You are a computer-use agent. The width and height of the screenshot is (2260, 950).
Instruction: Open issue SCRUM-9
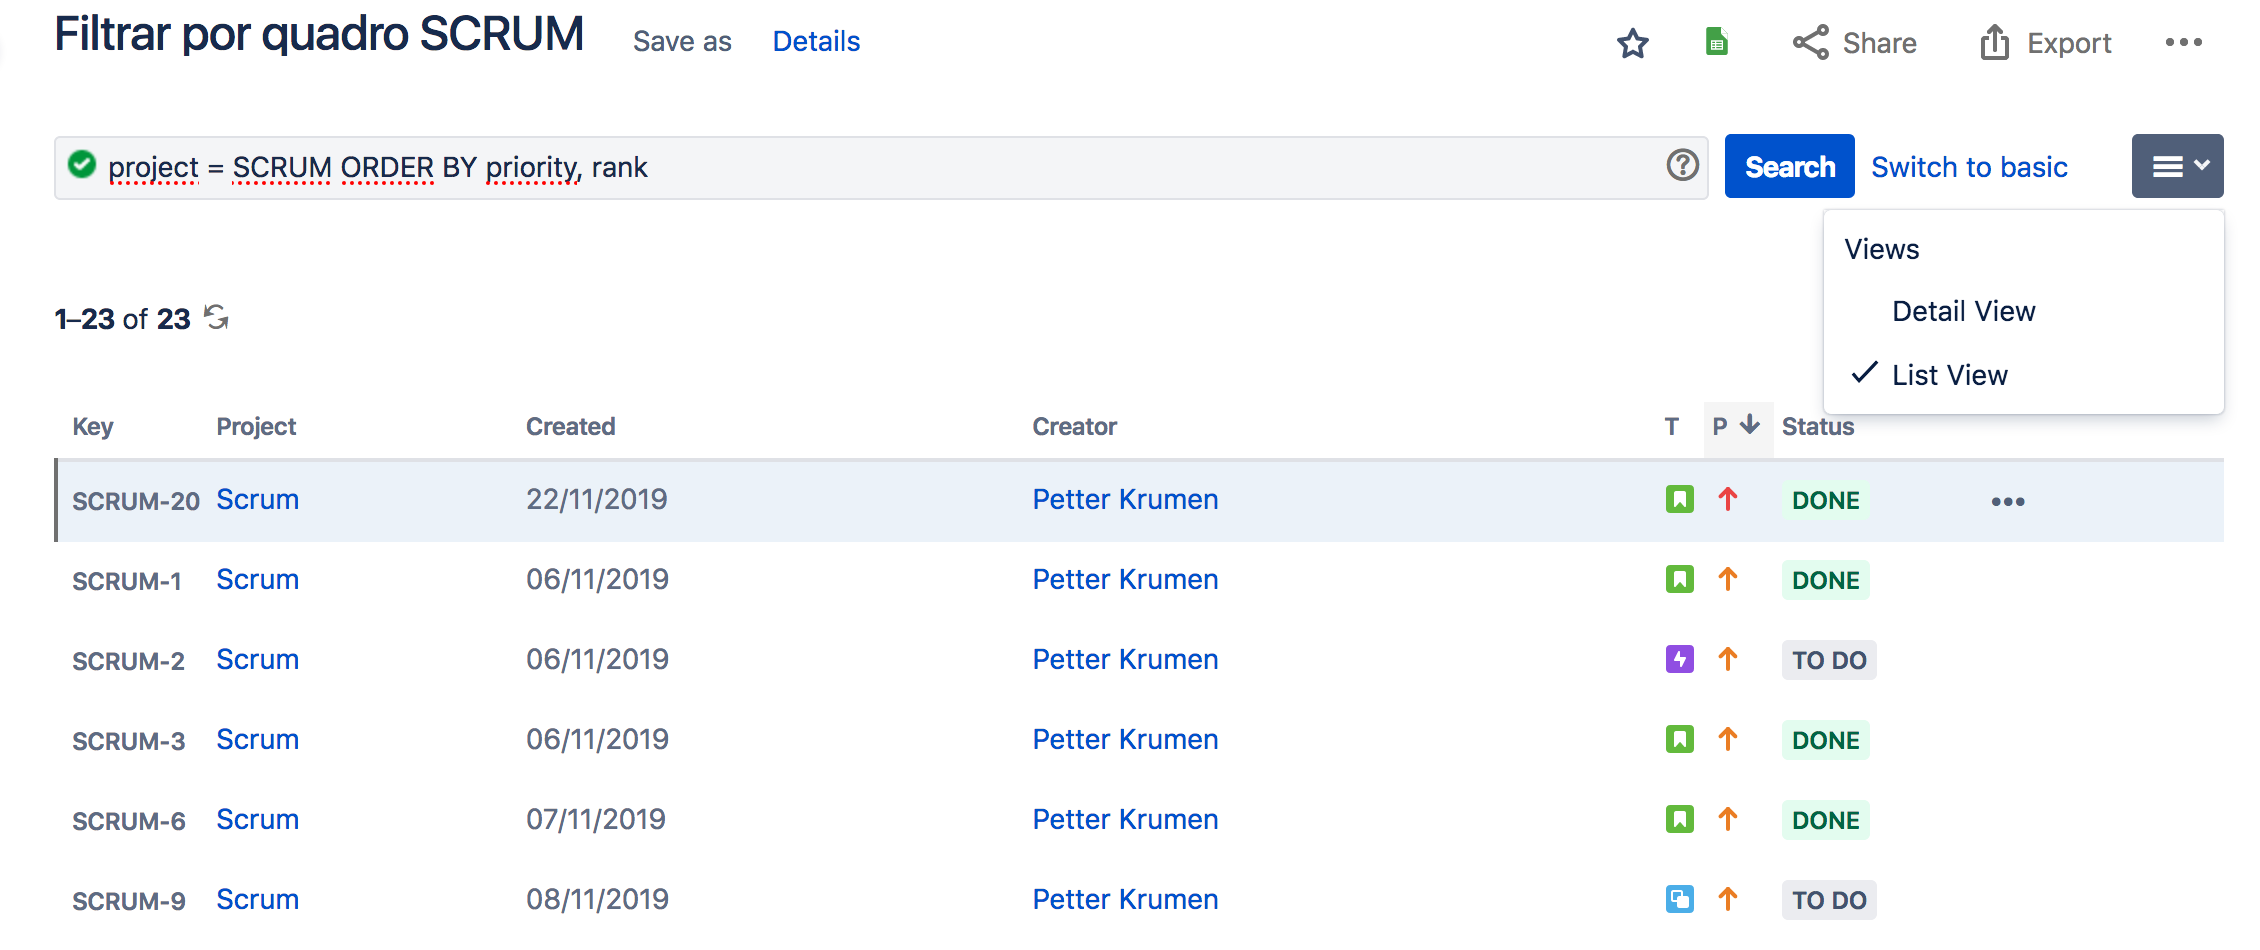click(128, 901)
